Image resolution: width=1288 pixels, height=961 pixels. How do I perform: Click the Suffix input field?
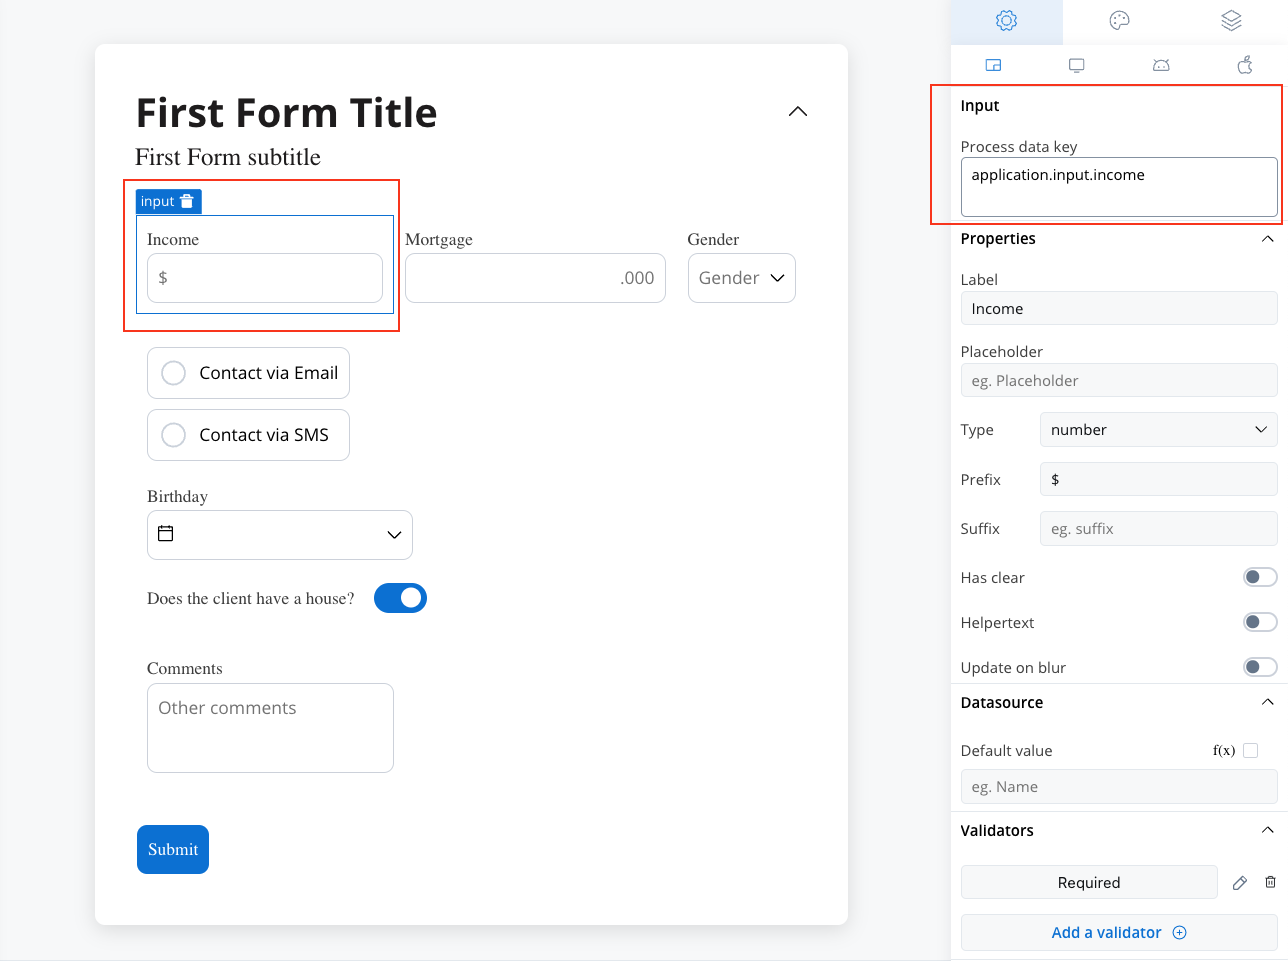point(1159,528)
